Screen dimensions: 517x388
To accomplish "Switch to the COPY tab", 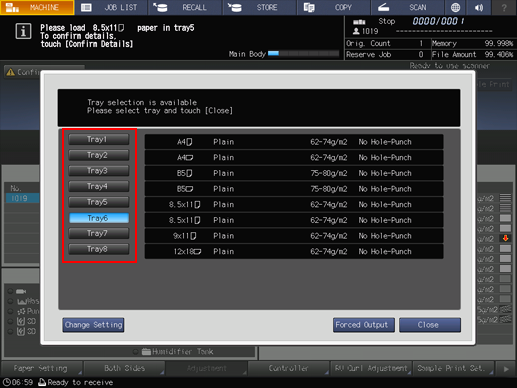I will (x=334, y=7).
